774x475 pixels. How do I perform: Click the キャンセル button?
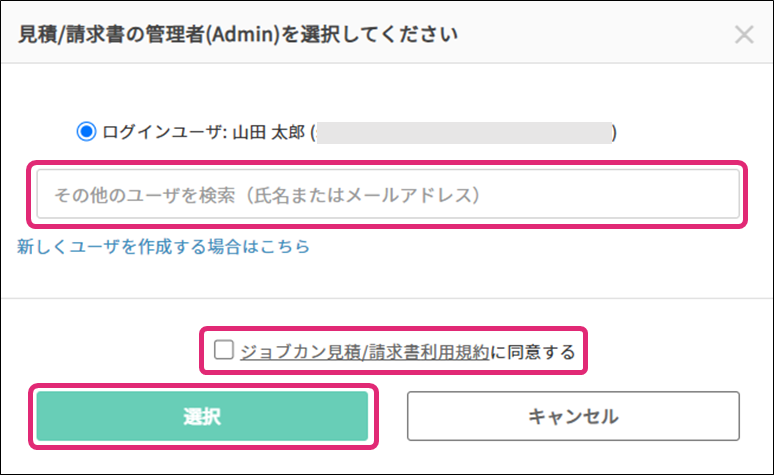click(573, 416)
